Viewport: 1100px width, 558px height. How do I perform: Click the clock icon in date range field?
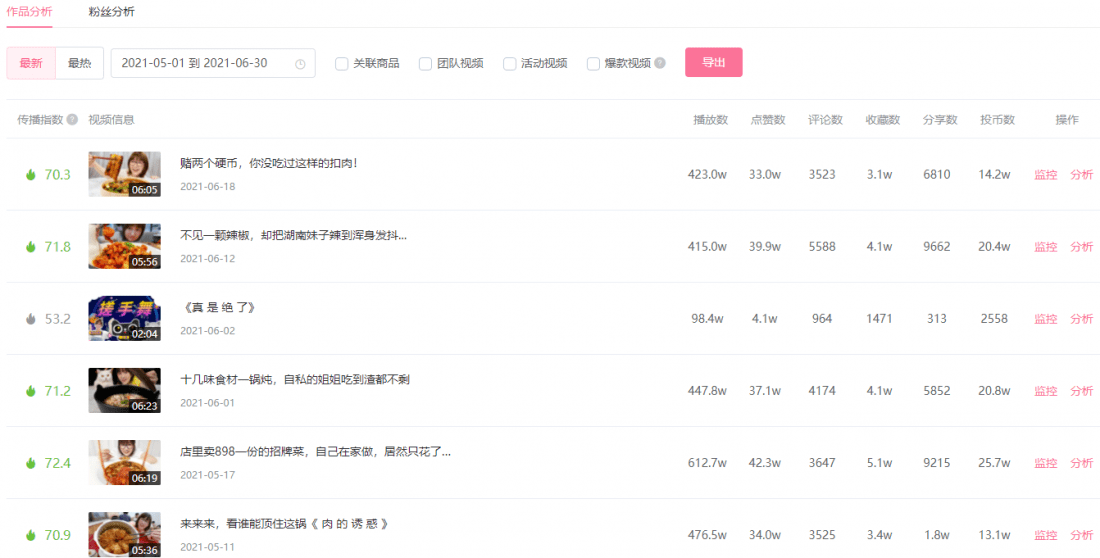pyautogui.click(x=300, y=64)
